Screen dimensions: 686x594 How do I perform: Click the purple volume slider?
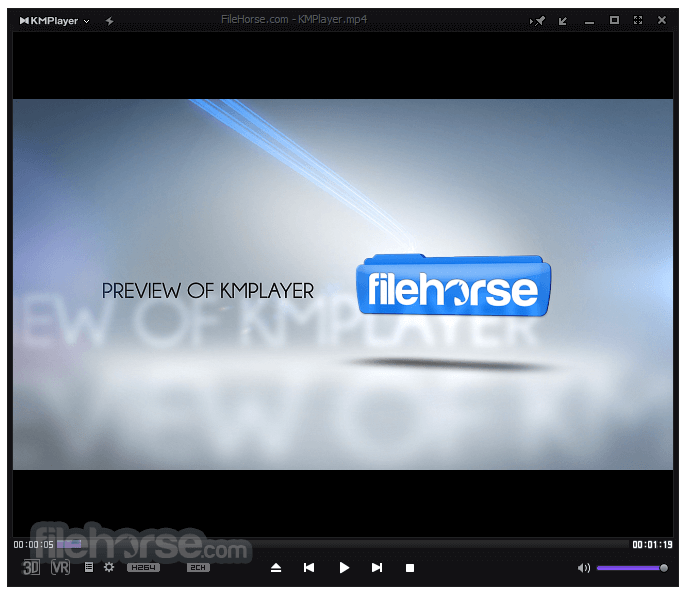point(632,568)
